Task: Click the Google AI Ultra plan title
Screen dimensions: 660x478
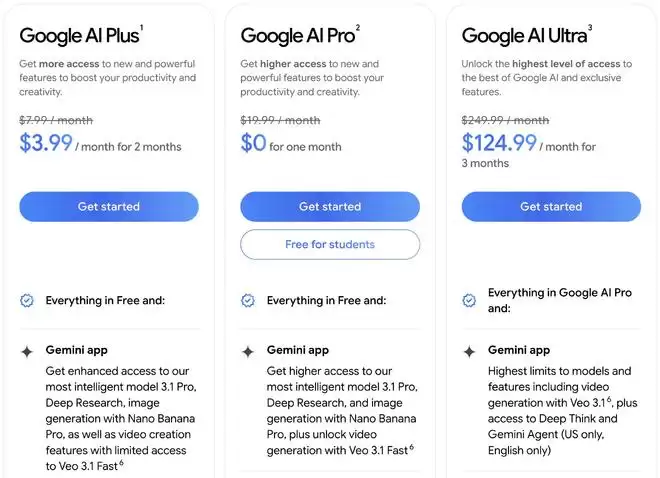Action: tap(523, 36)
